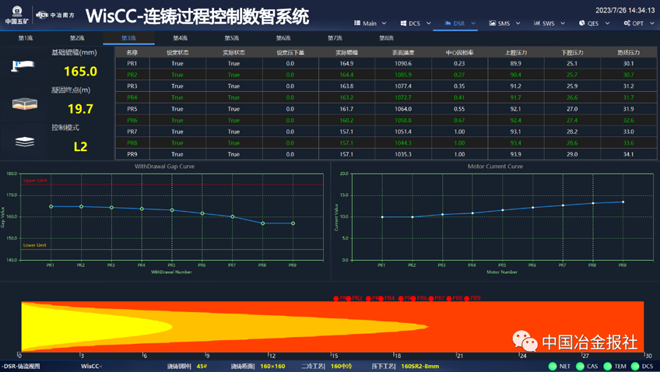Click the SMS picture icon
Screen dimensions: 660x372
tap(492, 23)
